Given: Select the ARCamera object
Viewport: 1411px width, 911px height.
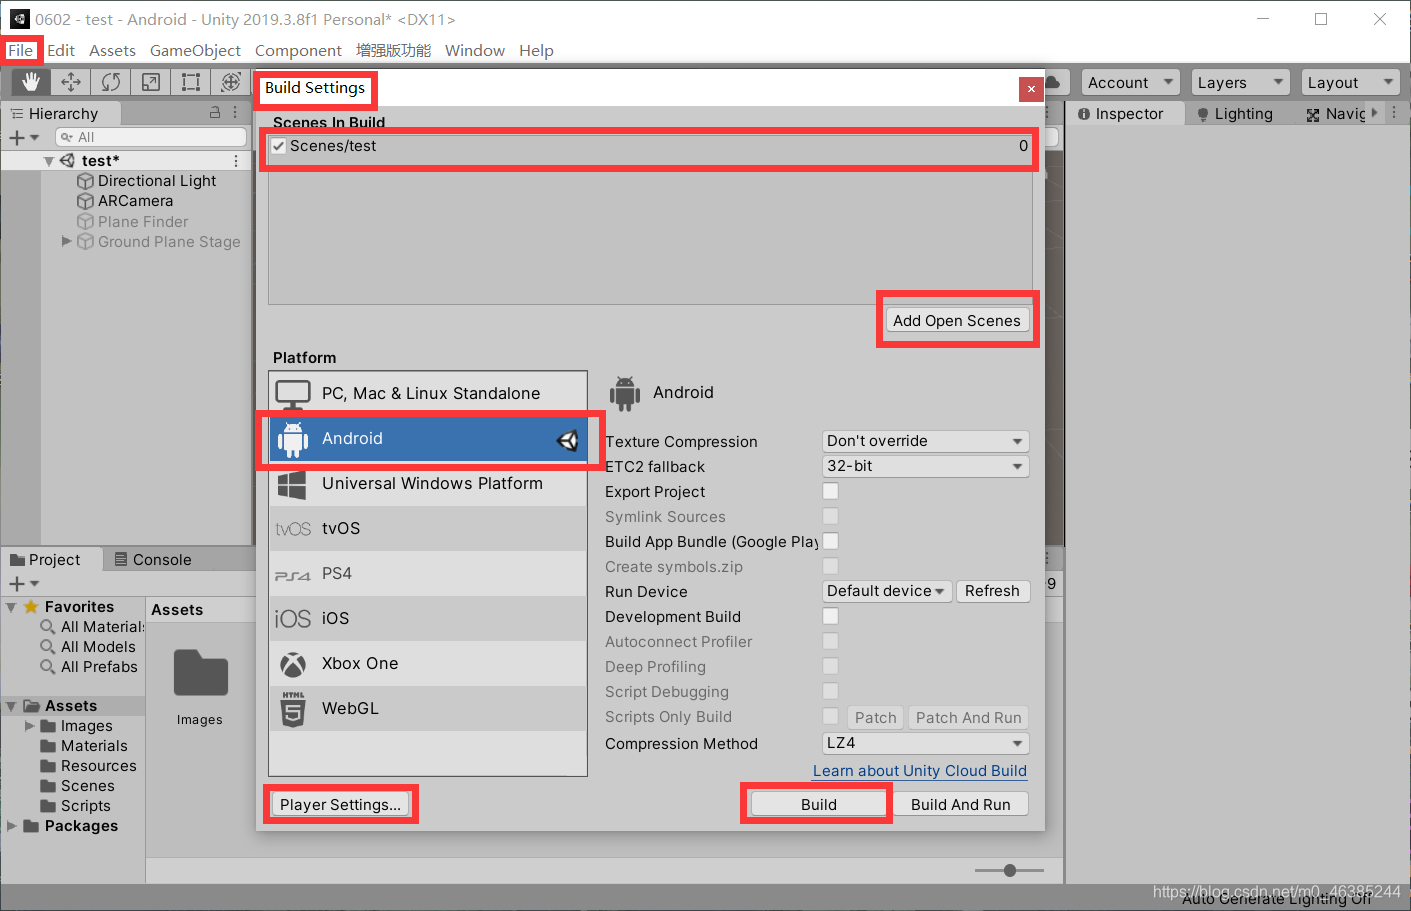Looking at the screenshot, I should coord(125,201).
